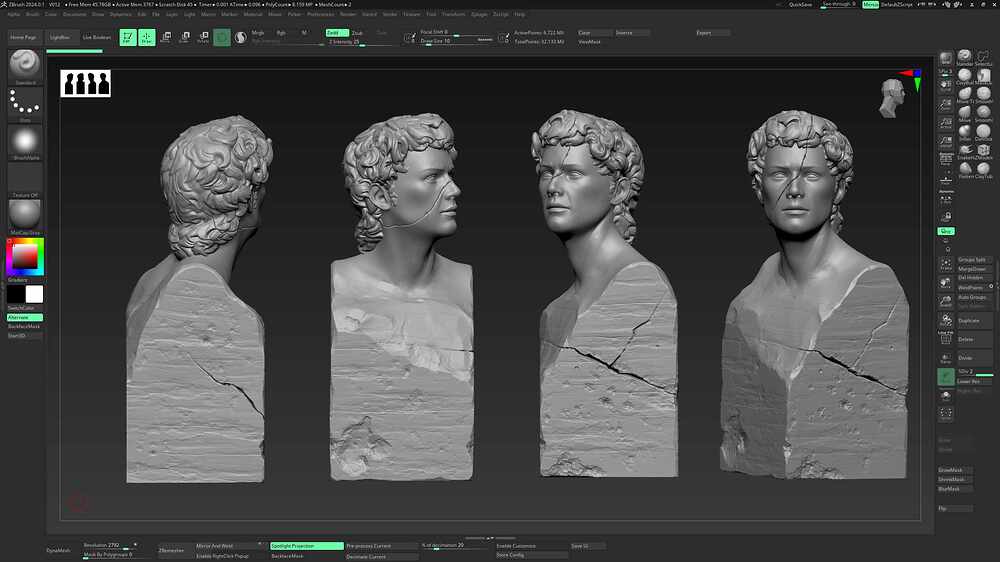Click the AAHalf icon
The image size is (1000, 562).
[x=946, y=141]
